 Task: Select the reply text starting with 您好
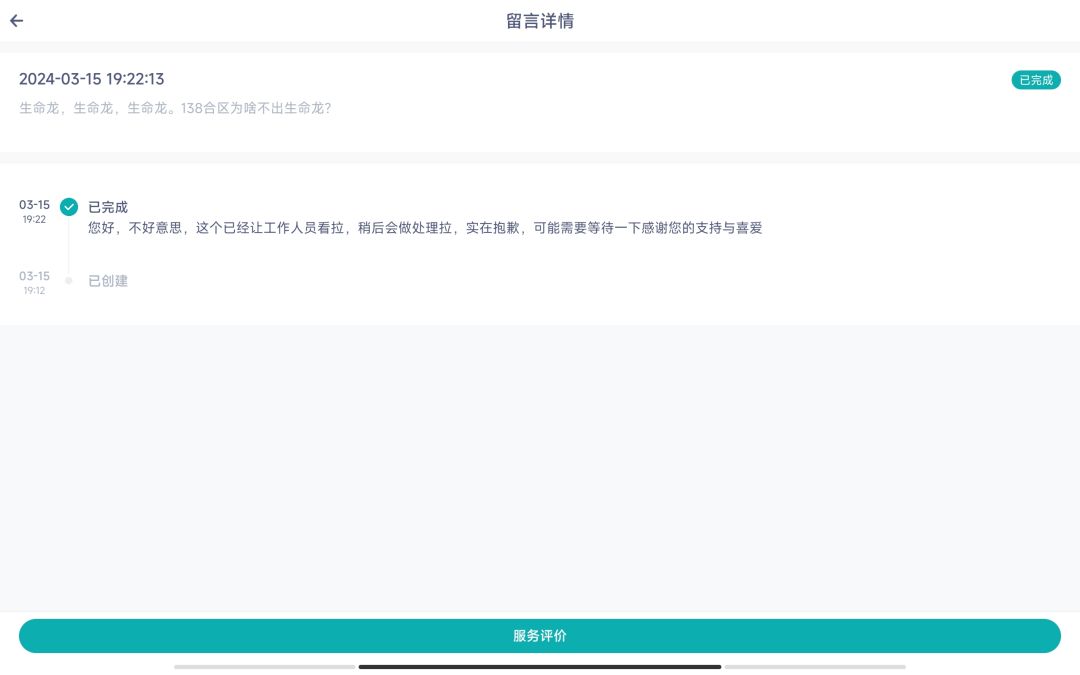coord(425,228)
